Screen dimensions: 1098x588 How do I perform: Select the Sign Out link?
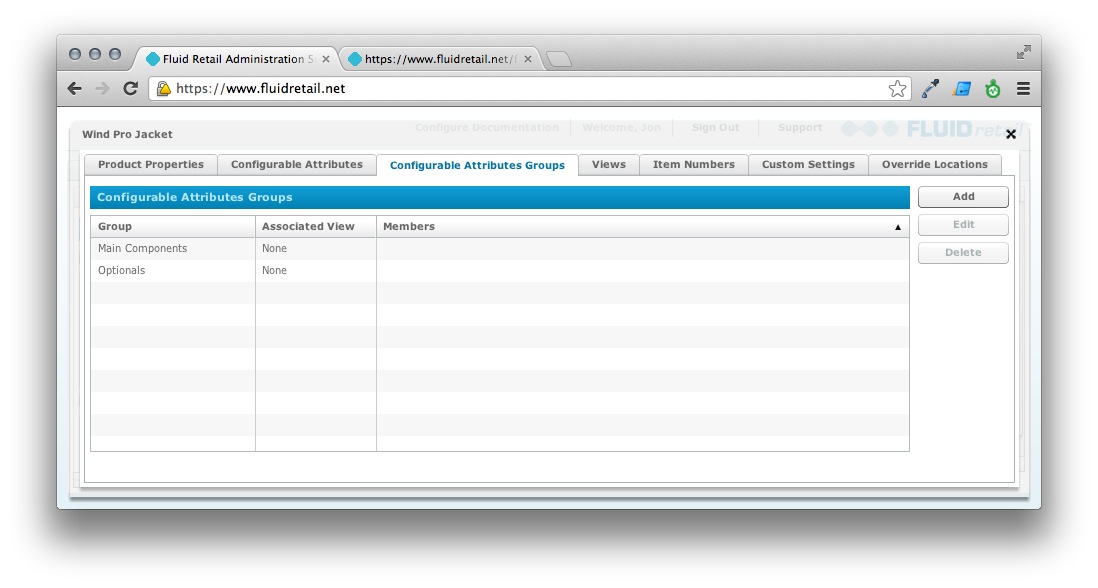click(714, 127)
